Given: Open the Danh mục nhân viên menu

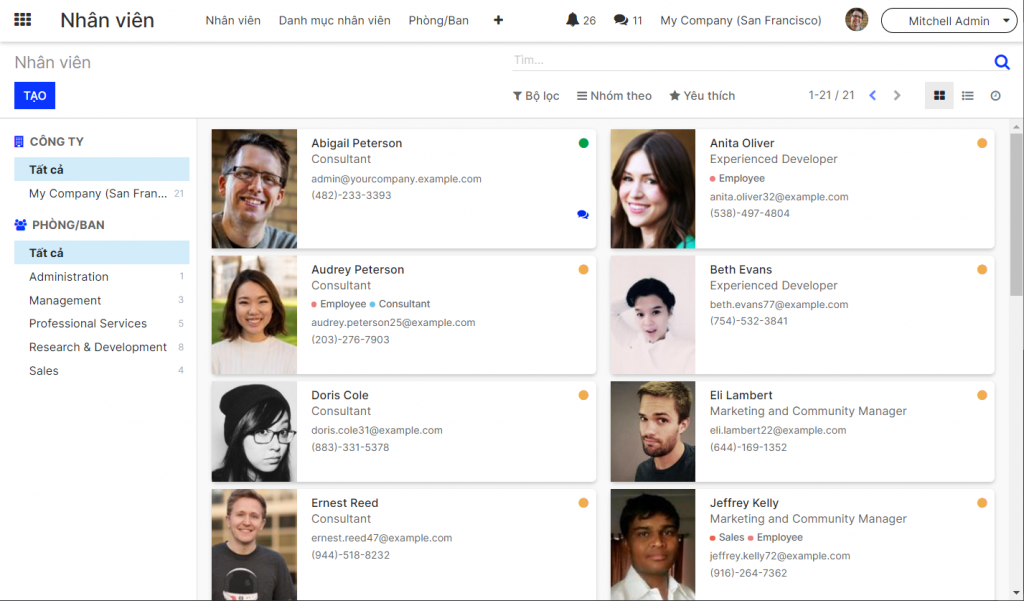Looking at the screenshot, I should pyautogui.click(x=334, y=20).
